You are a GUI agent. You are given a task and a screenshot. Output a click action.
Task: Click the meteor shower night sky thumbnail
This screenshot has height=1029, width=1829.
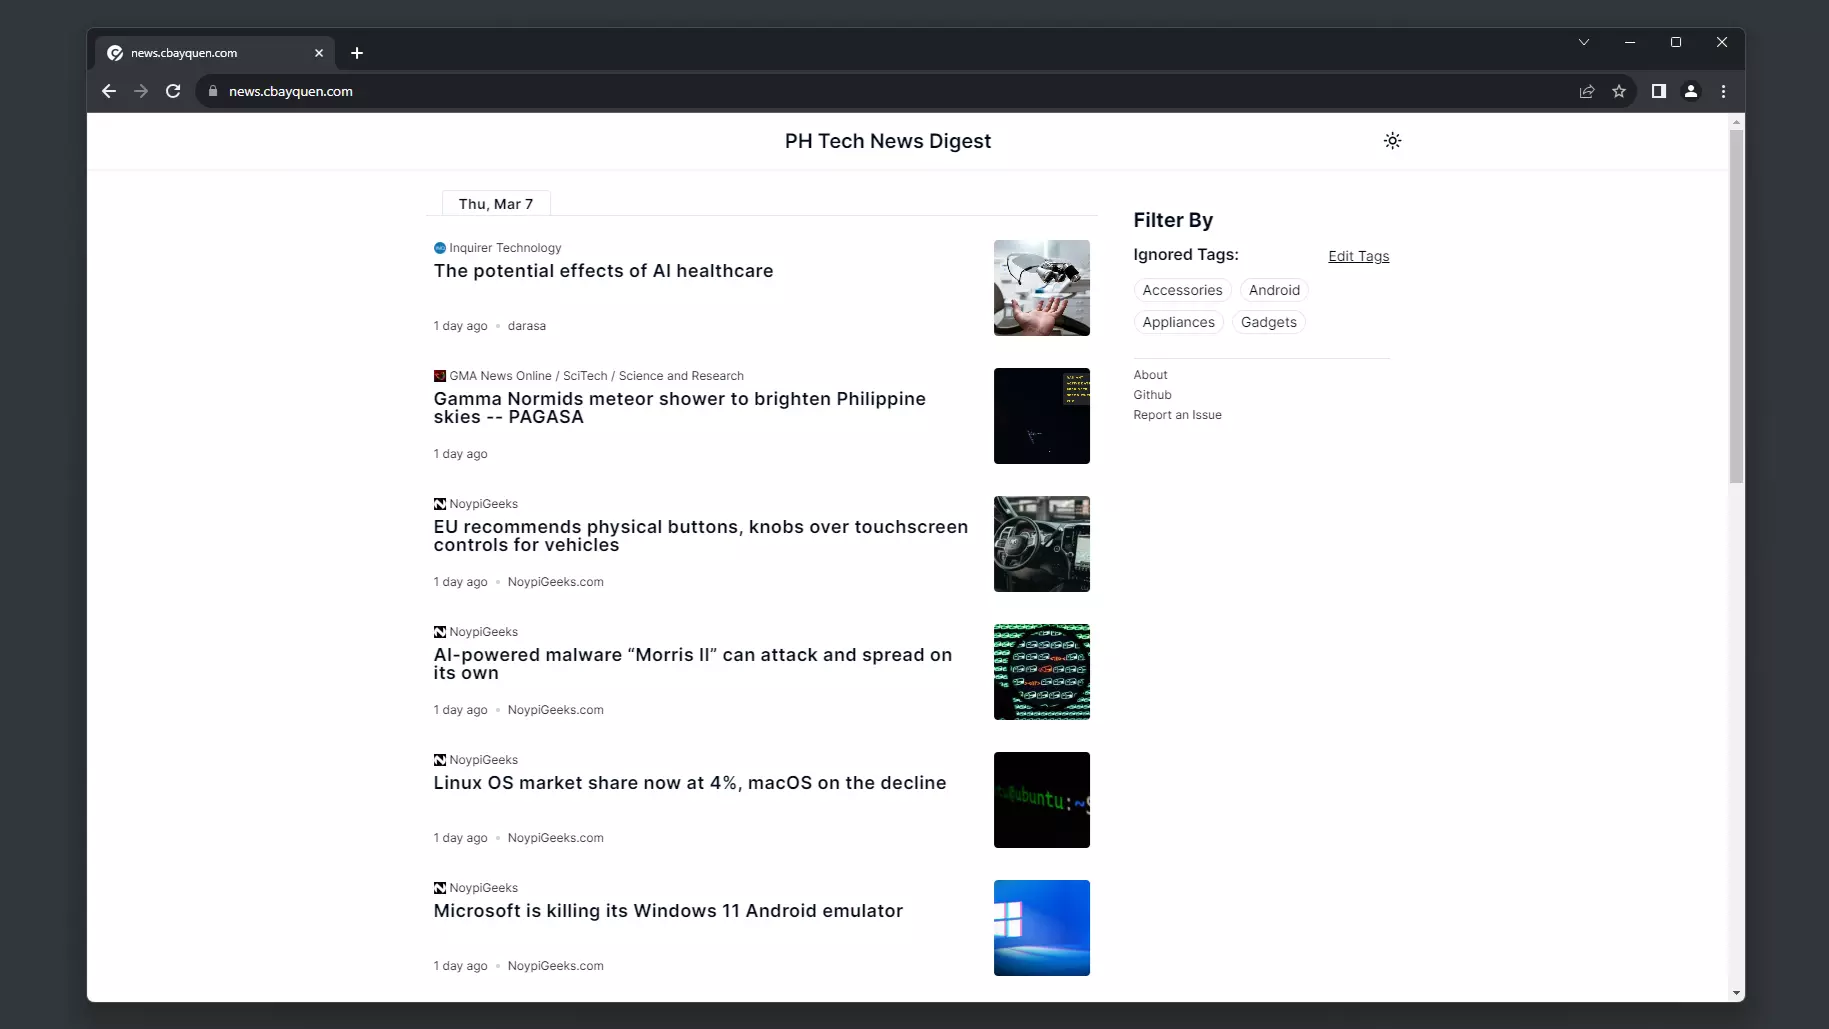click(1041, 416)
